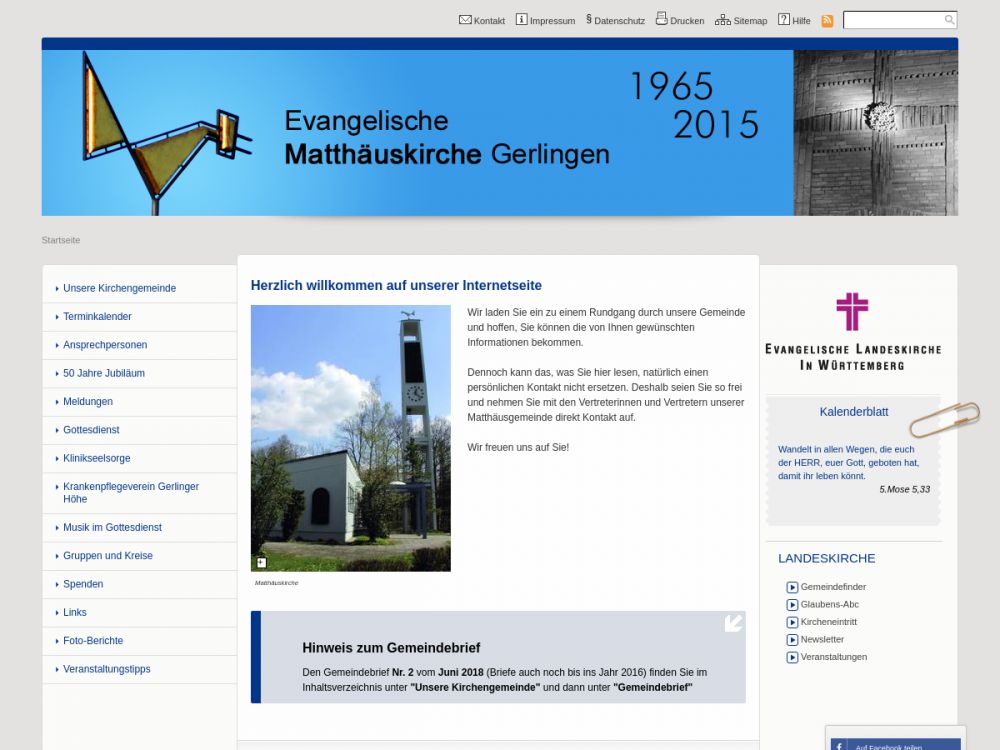The height and width of the screenshot is (750, 1000).
Task: Select 50 Jahre Jubiläum menu item
Action: [x=104, y=373]
